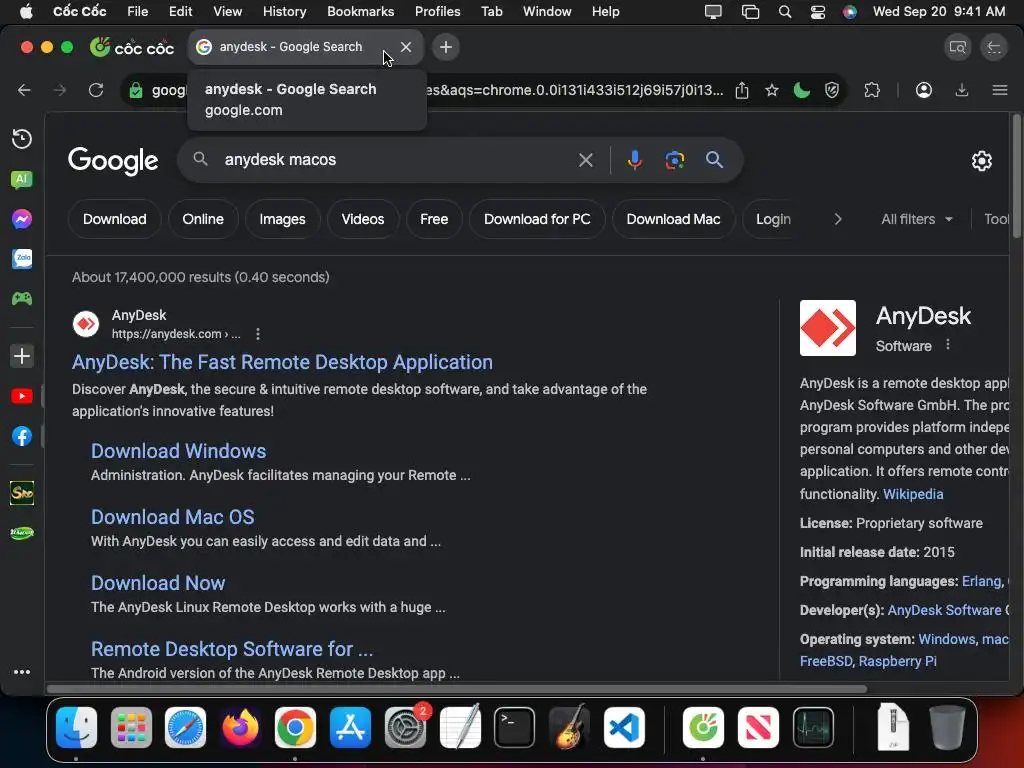View site lock information
The width and height of the screenshot is (1024, 768).
pyautogui.click(x=136, y=90)
